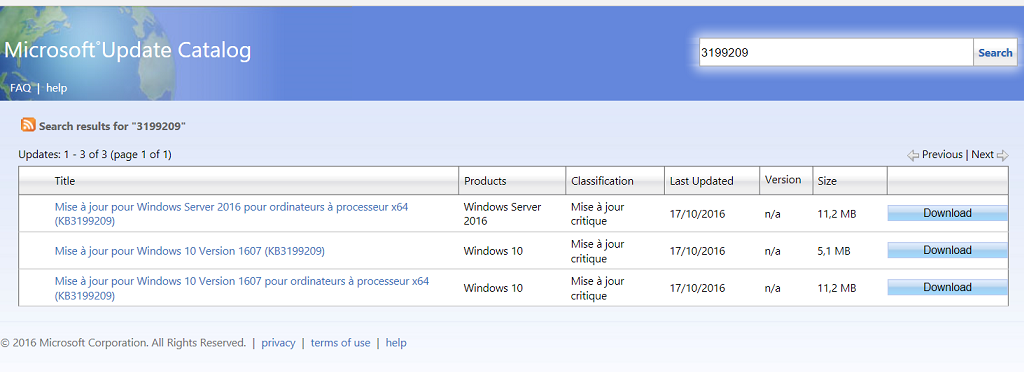Click the RSS feed icon

tap(28, 125)
